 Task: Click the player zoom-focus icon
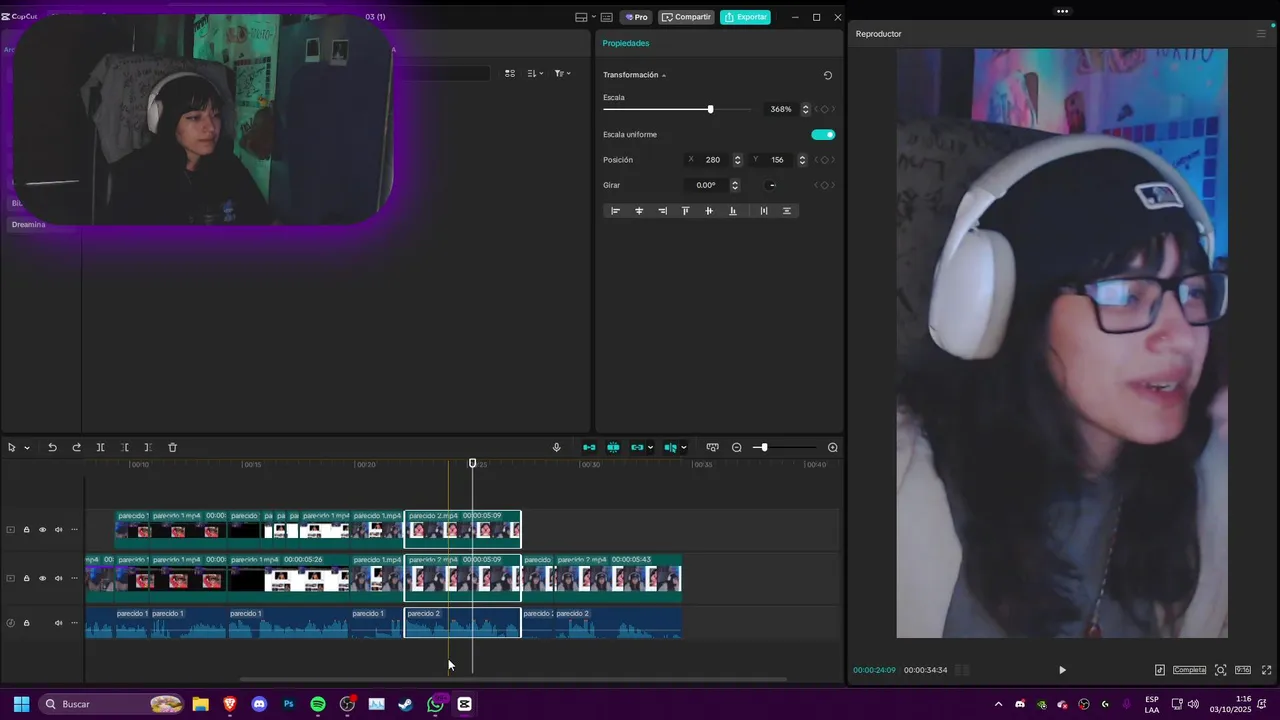[x=1221, y=670]
